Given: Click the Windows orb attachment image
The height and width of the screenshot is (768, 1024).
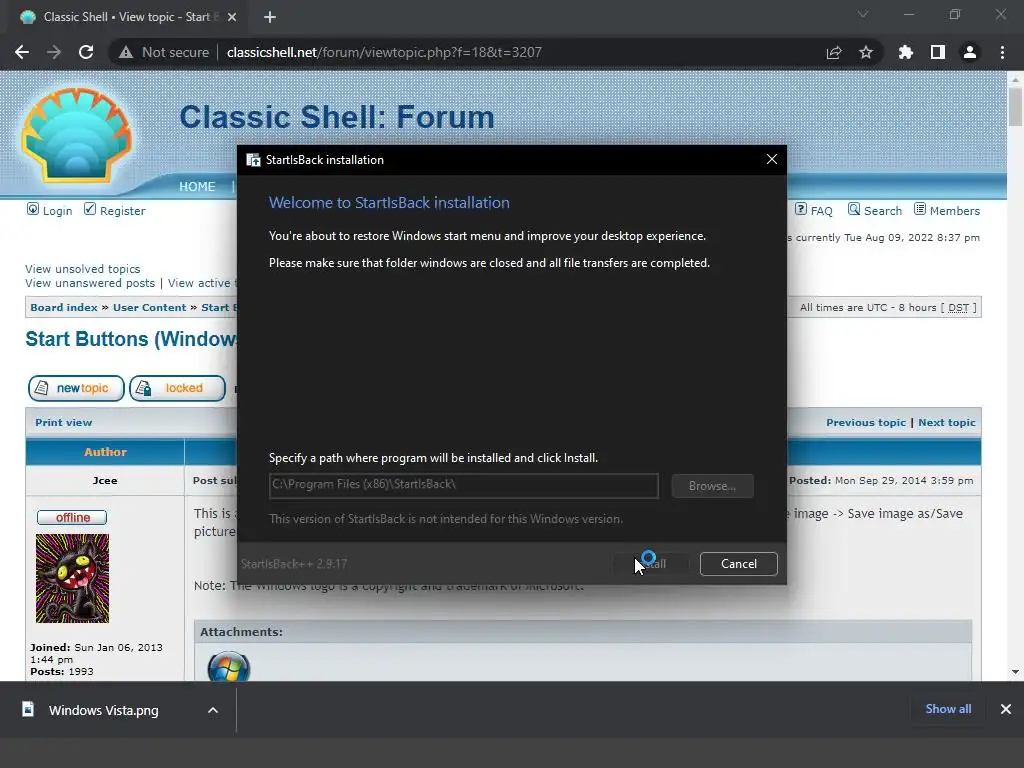Looking at the screenshot, I should (229, 666).
